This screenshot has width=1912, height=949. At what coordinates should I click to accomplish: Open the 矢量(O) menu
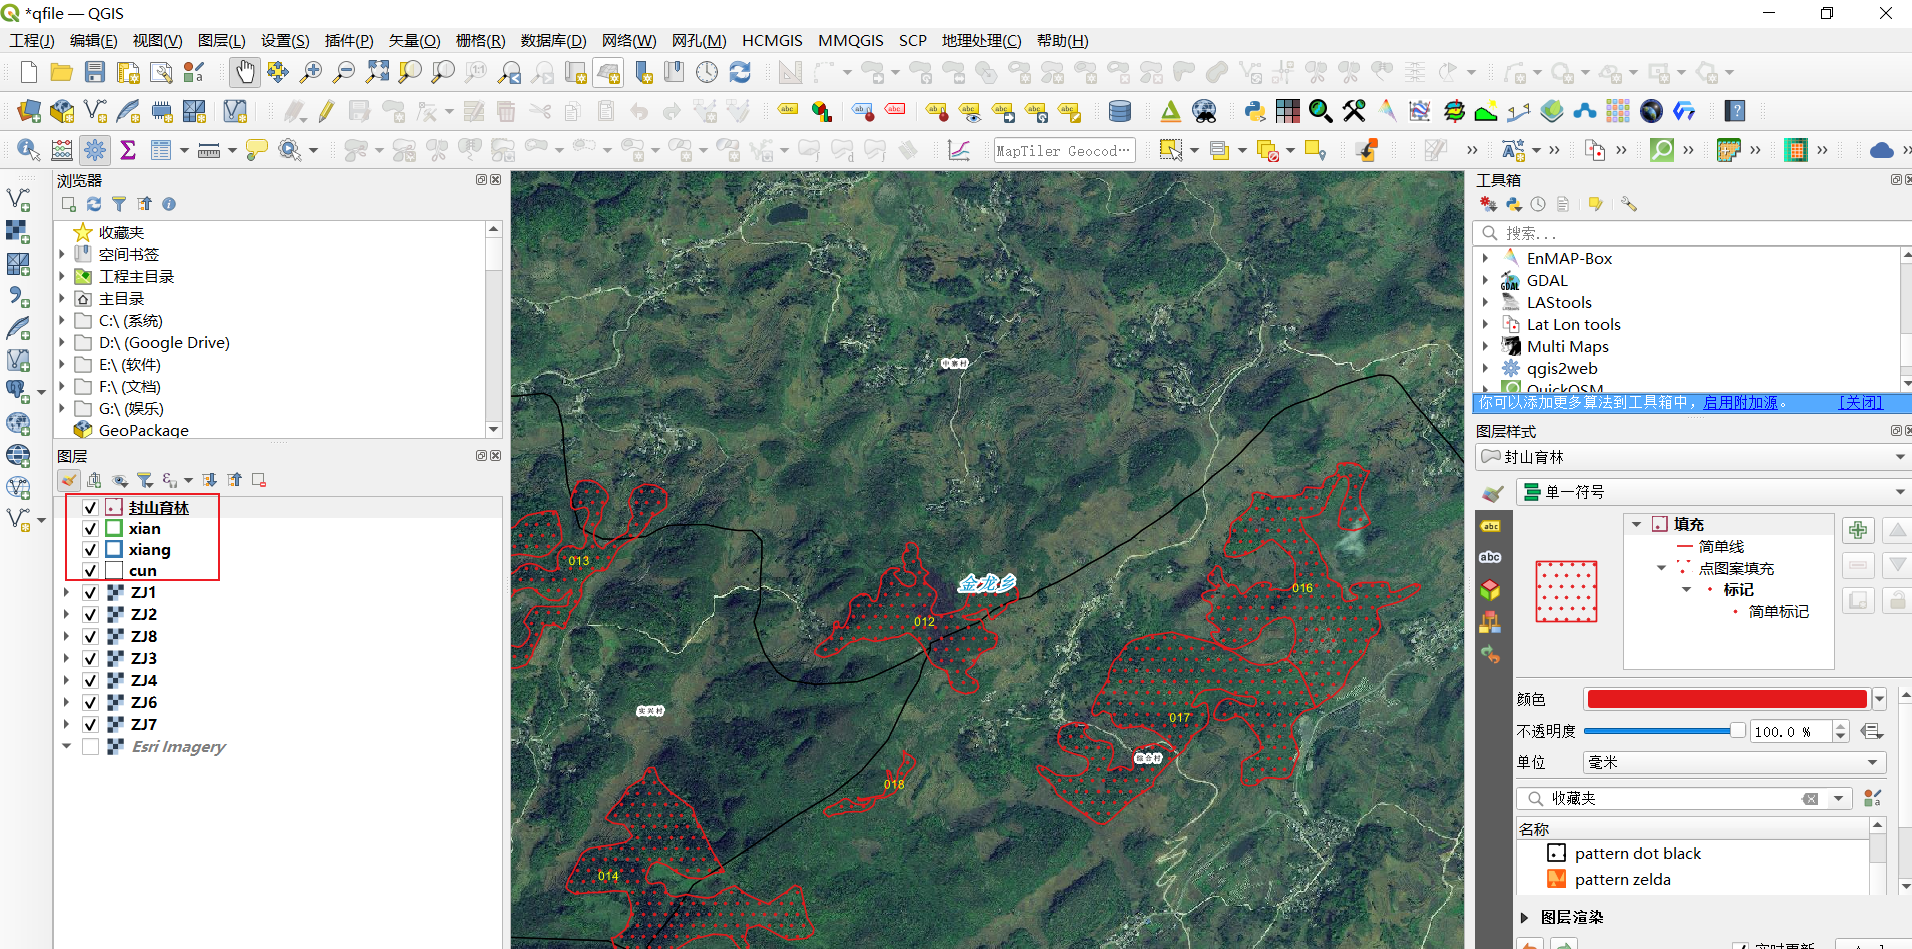pyautogui.click(x=414, y=41)
